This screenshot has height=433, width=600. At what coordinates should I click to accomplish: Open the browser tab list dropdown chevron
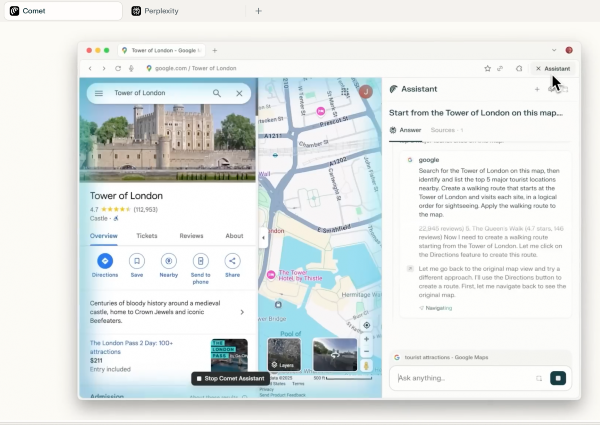coord(554,50)
